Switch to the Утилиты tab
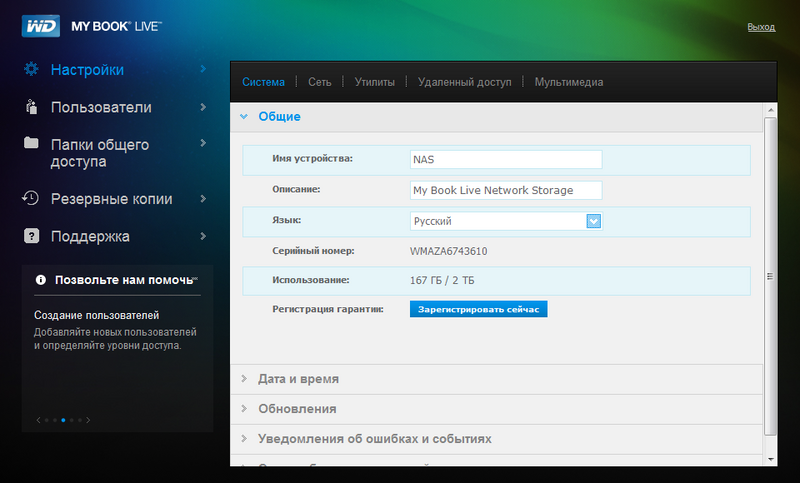This screenshot has height=483, width=800. click(x=374, y=82)
